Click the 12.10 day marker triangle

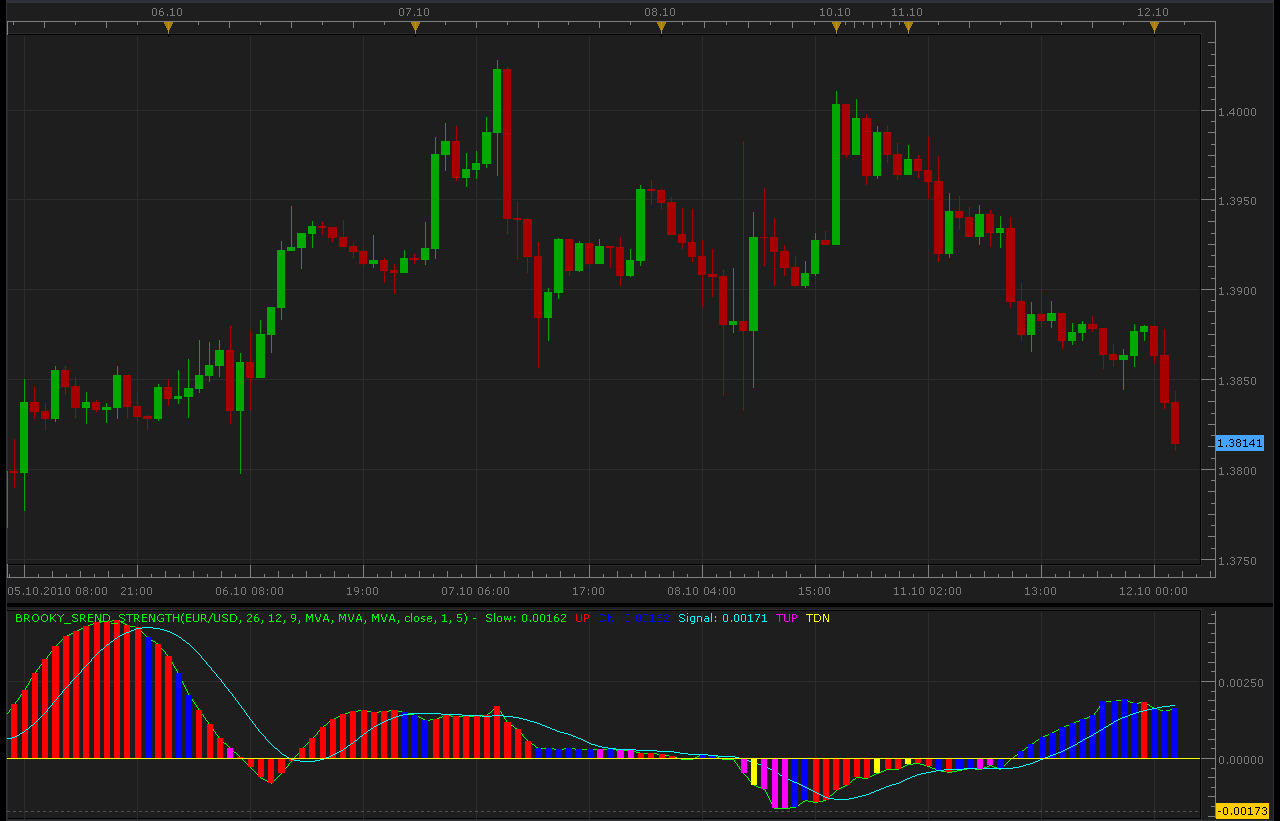tap(1154, 28)
